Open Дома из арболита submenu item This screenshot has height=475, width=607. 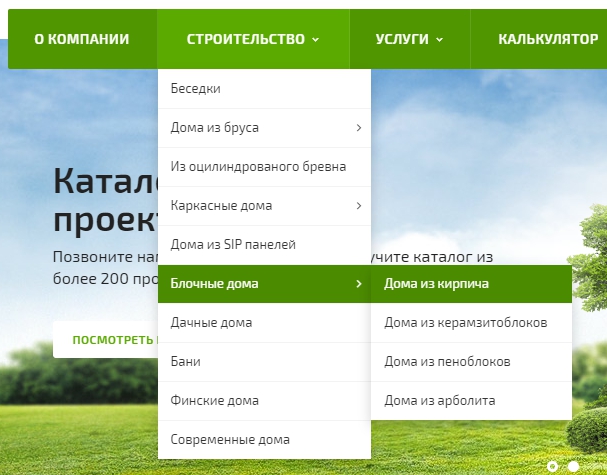(472, 401)
